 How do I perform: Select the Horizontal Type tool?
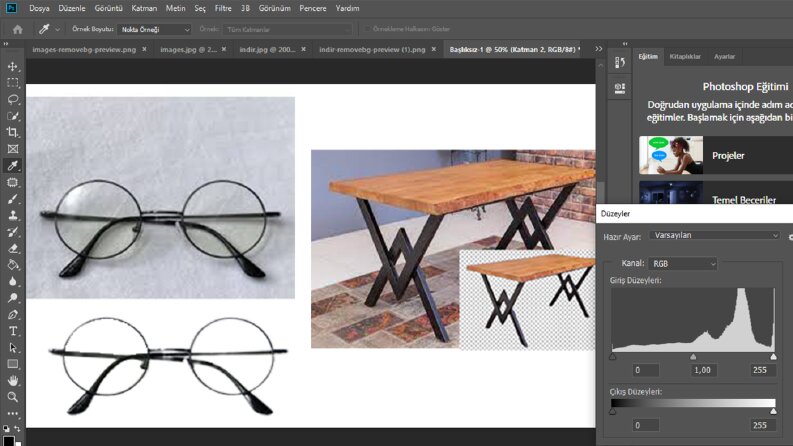pyautogui.click(x=13, y=331)
